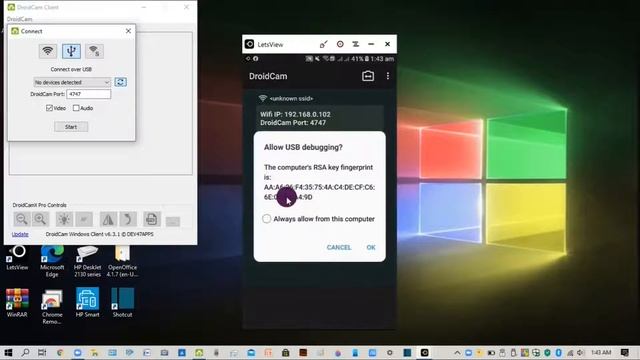The width and height of the screenshot is (640, 360).
Task: Open the Microsoft Edge desktop shortcut
Action: point(52,262)
